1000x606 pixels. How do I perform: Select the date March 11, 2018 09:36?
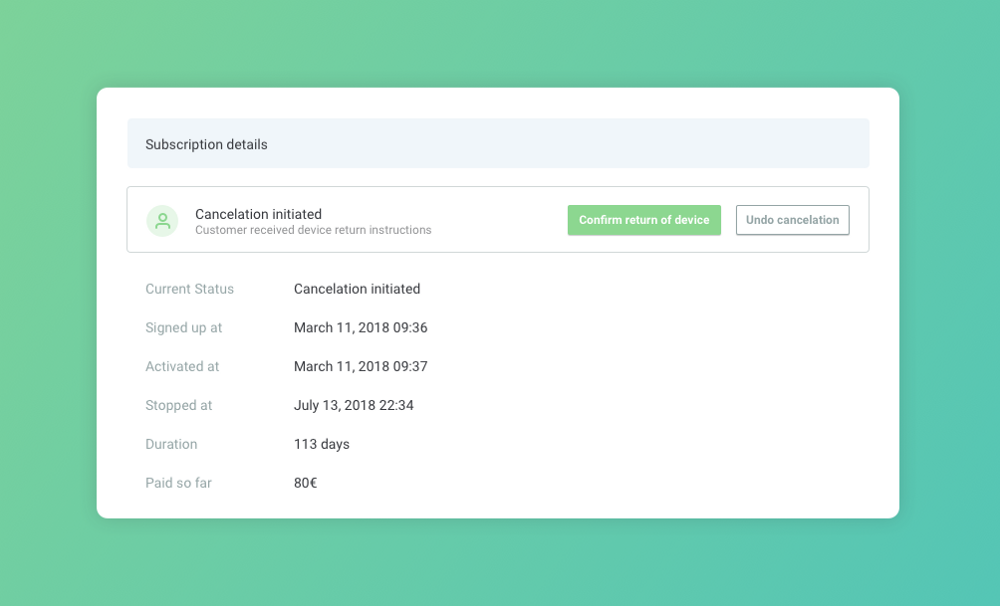360,328
